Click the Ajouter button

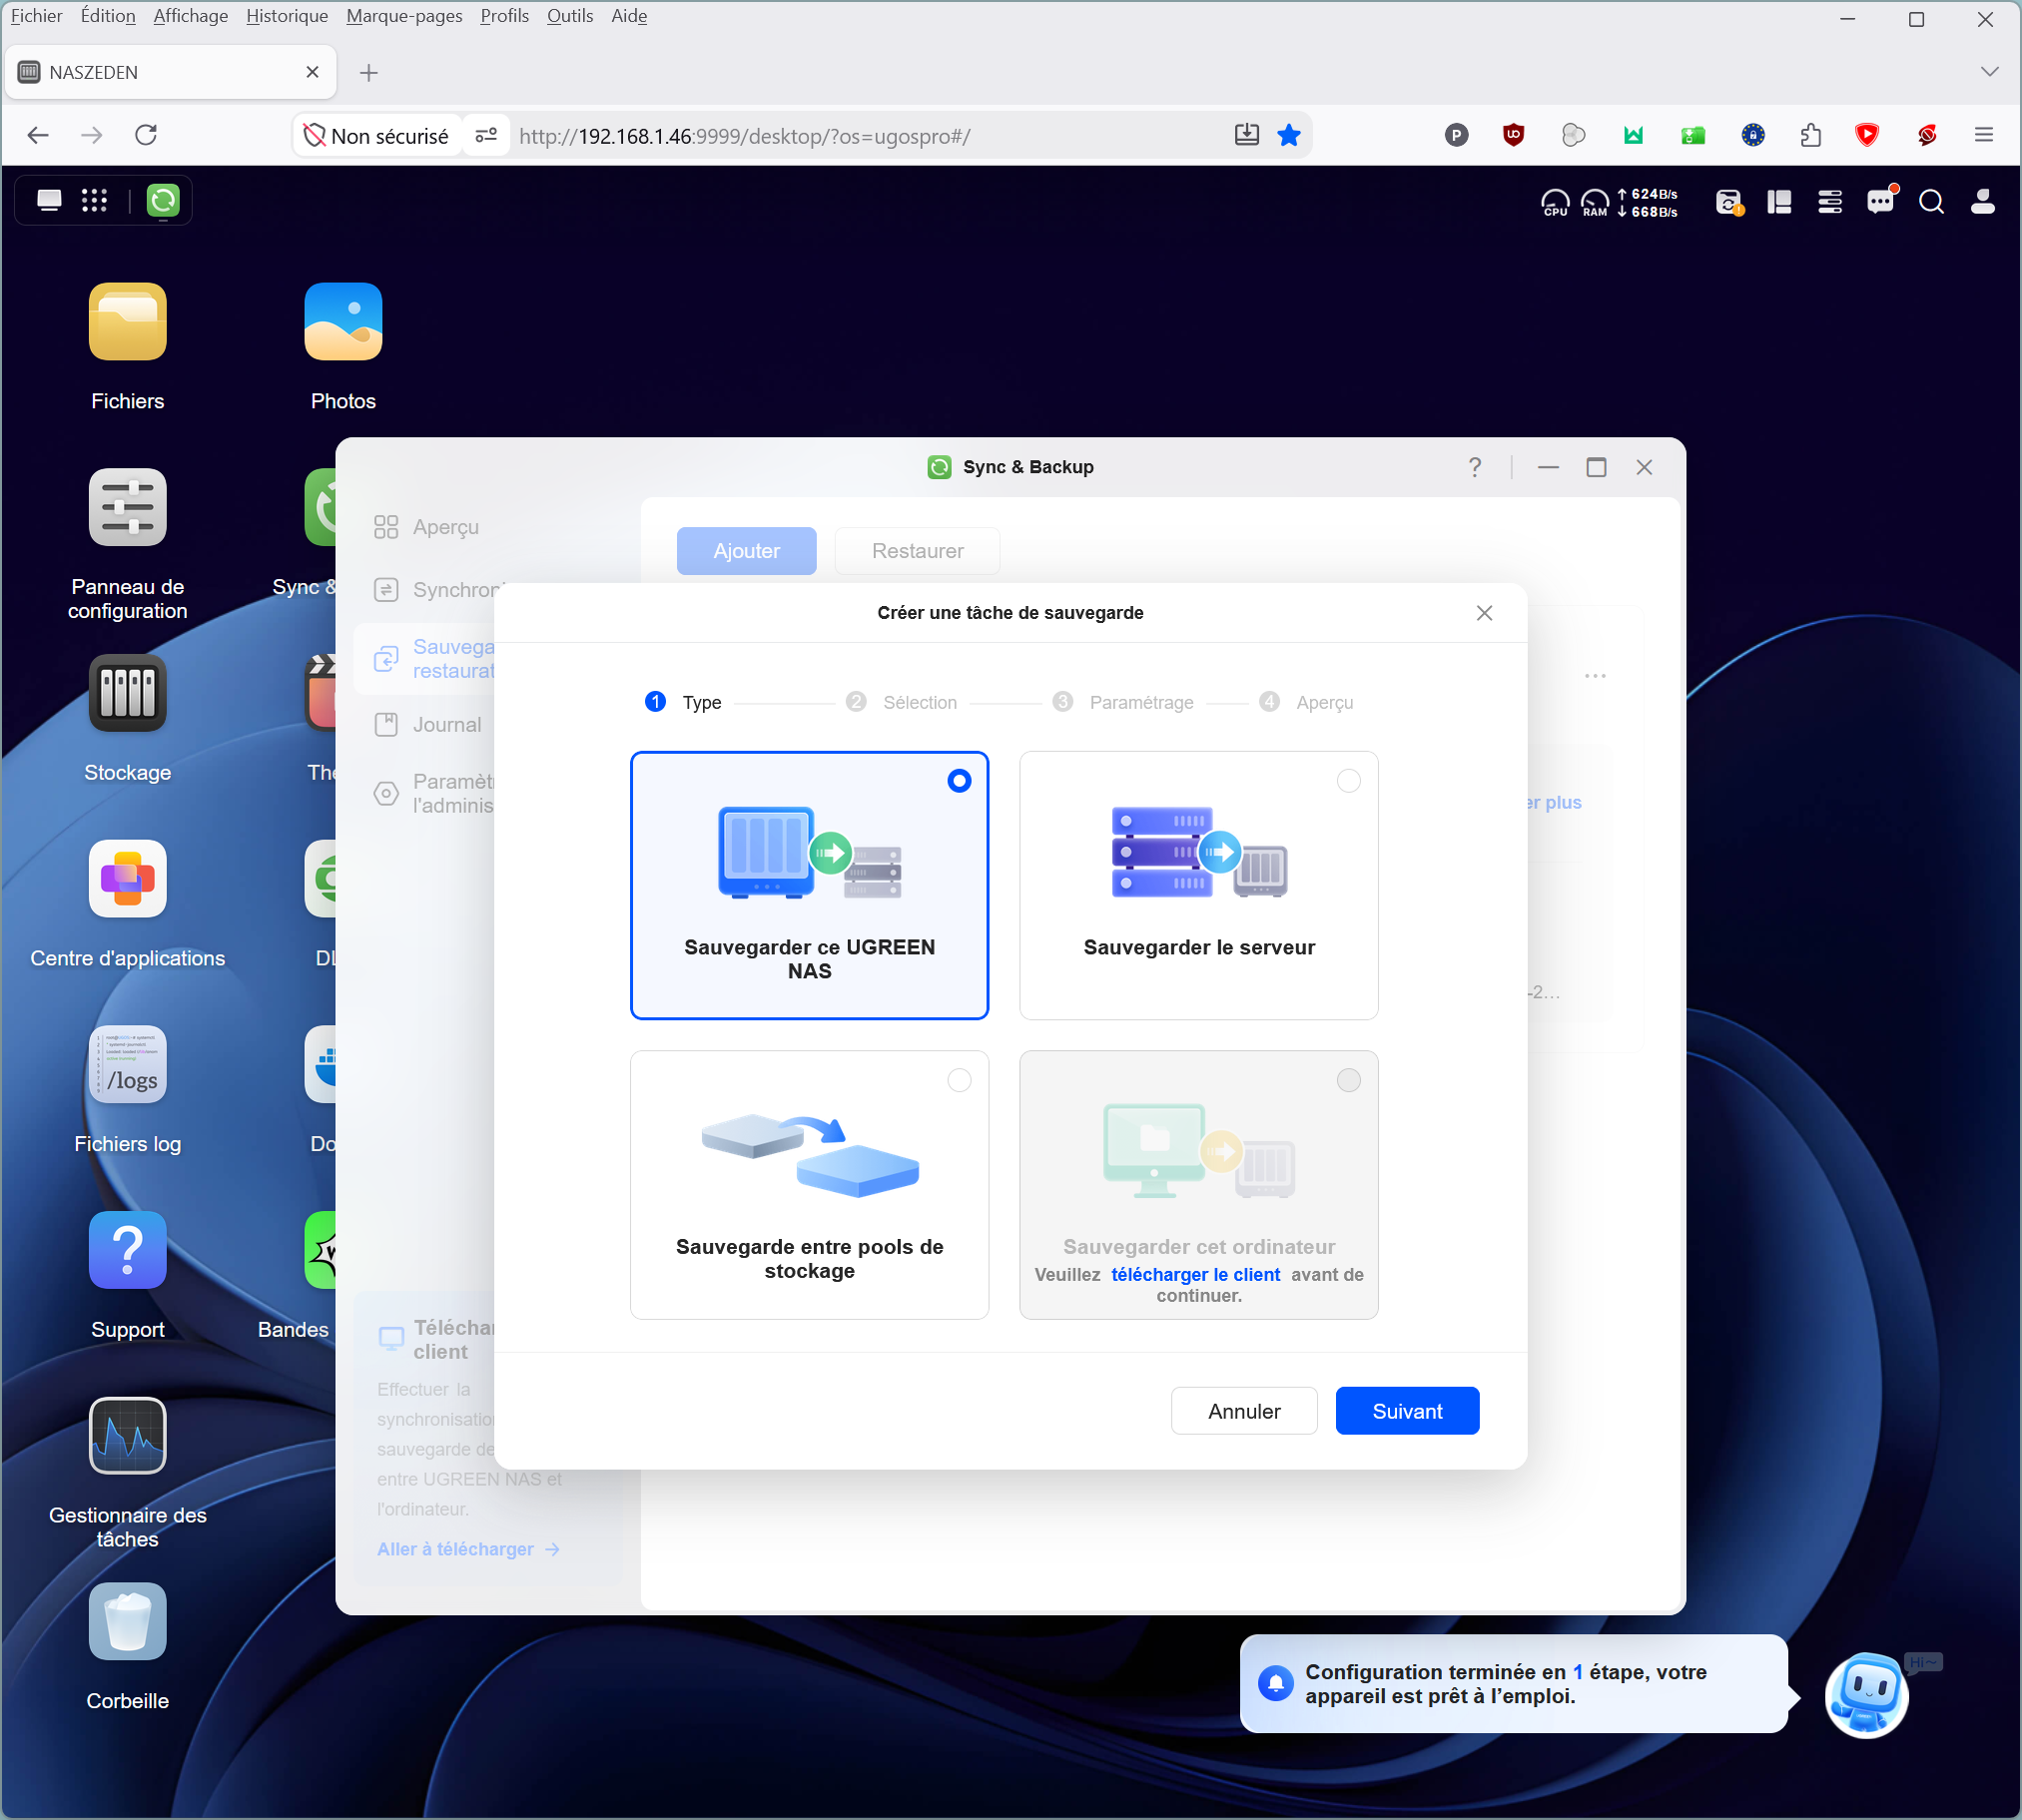coord(746,552)
